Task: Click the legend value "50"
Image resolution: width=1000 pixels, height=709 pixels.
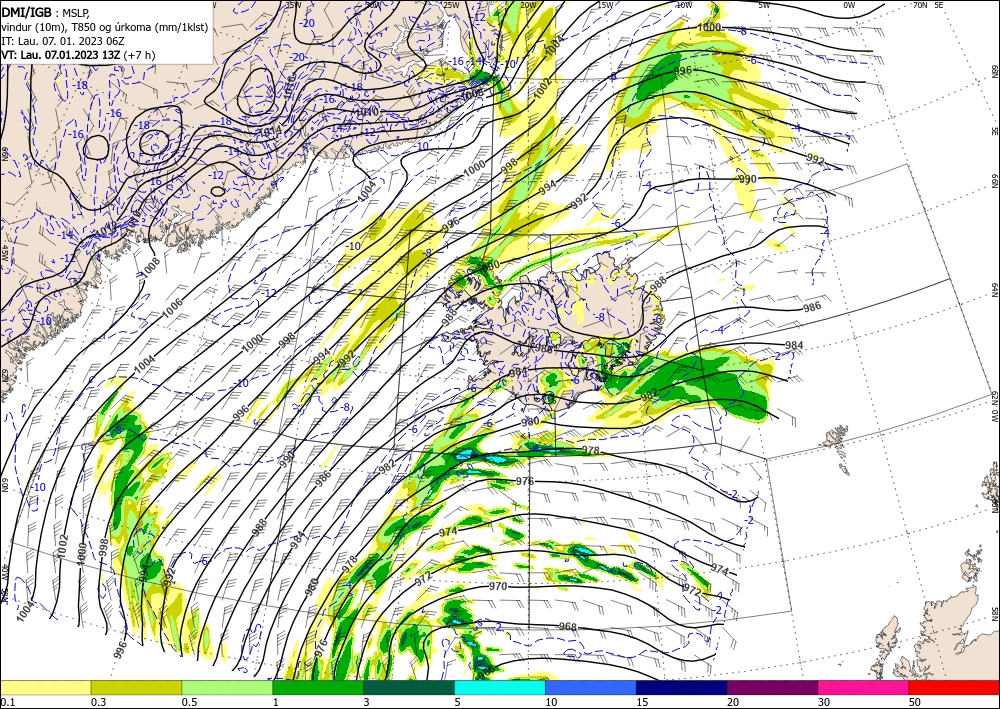Action: point(915,702)
